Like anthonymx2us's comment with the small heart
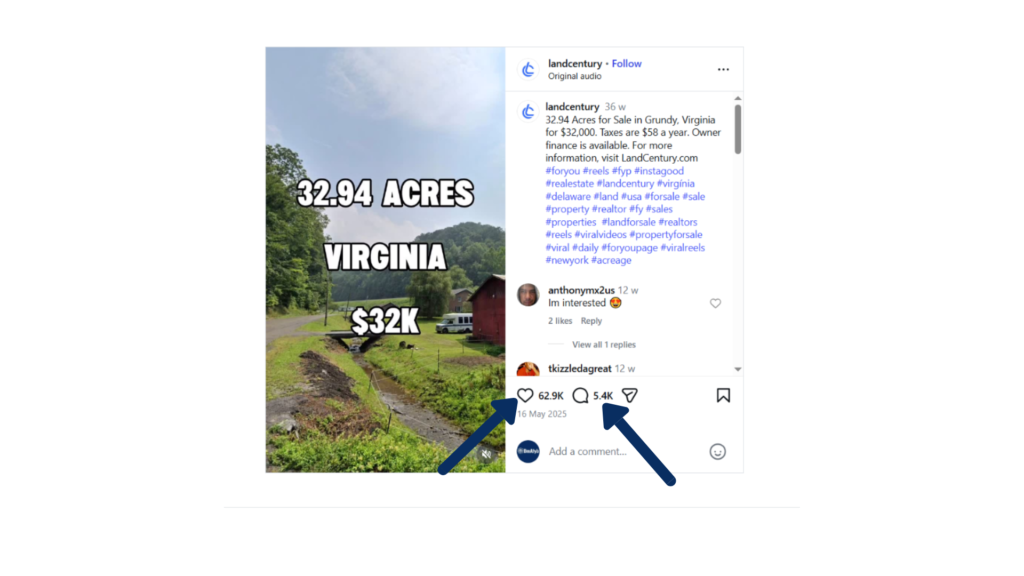The image size is (1024, 576). click(x=715, y=303)
